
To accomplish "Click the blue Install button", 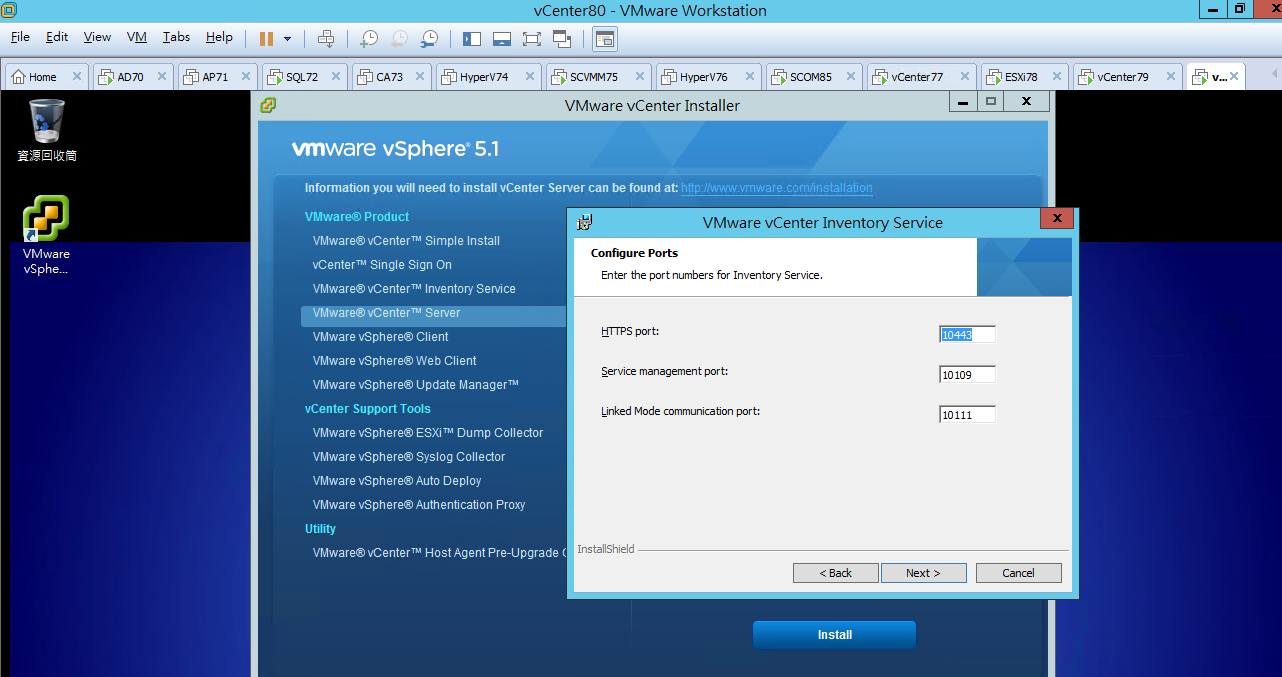I will (x=834, y=635).
